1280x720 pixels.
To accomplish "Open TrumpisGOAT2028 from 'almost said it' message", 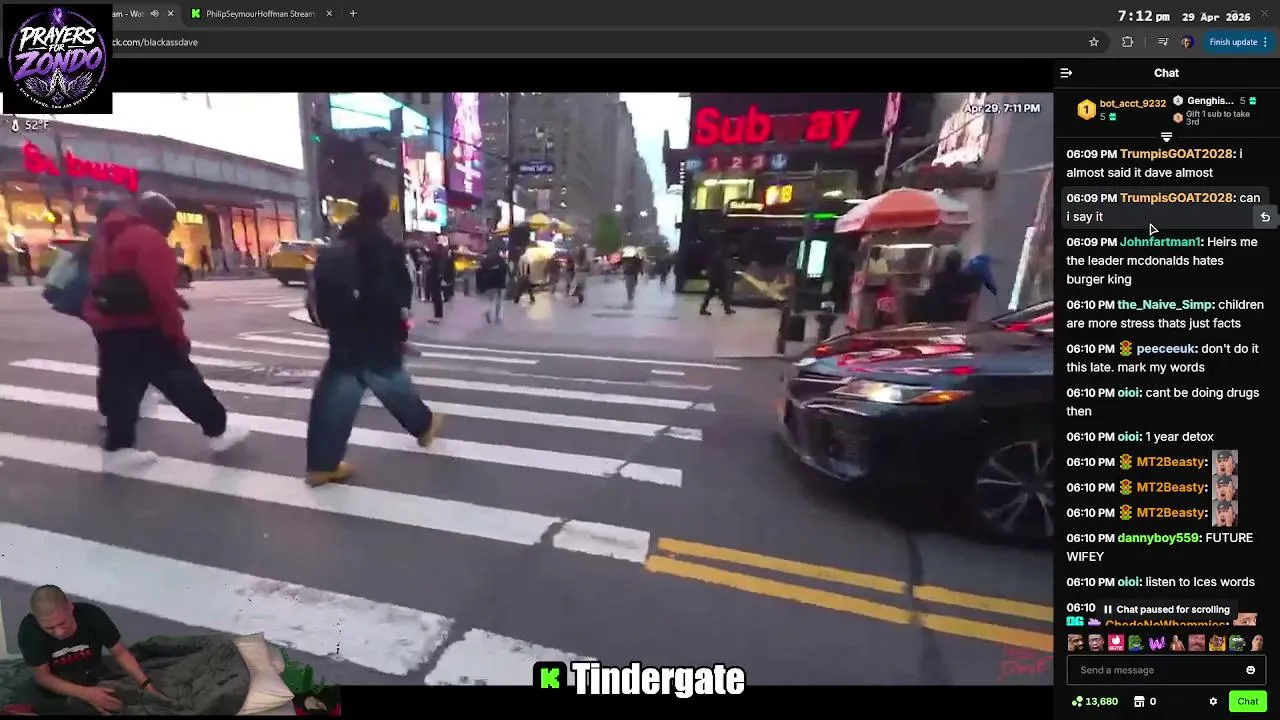I will tap(1176, 154).
